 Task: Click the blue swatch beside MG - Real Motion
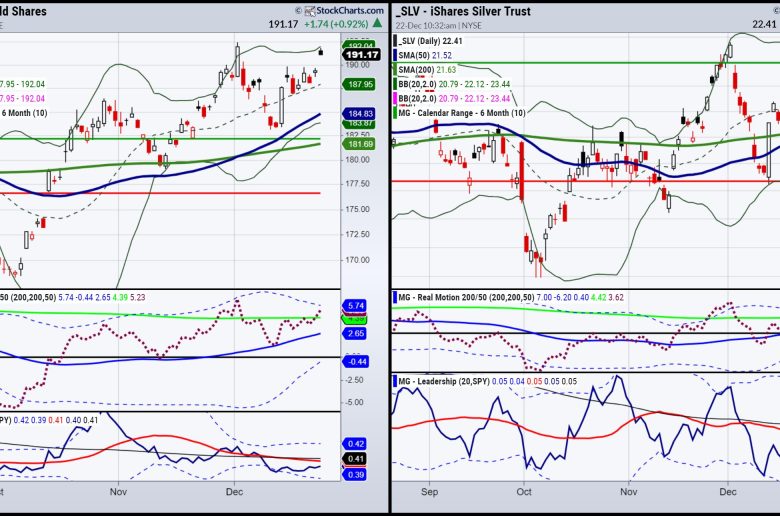(x=395, y=298)
